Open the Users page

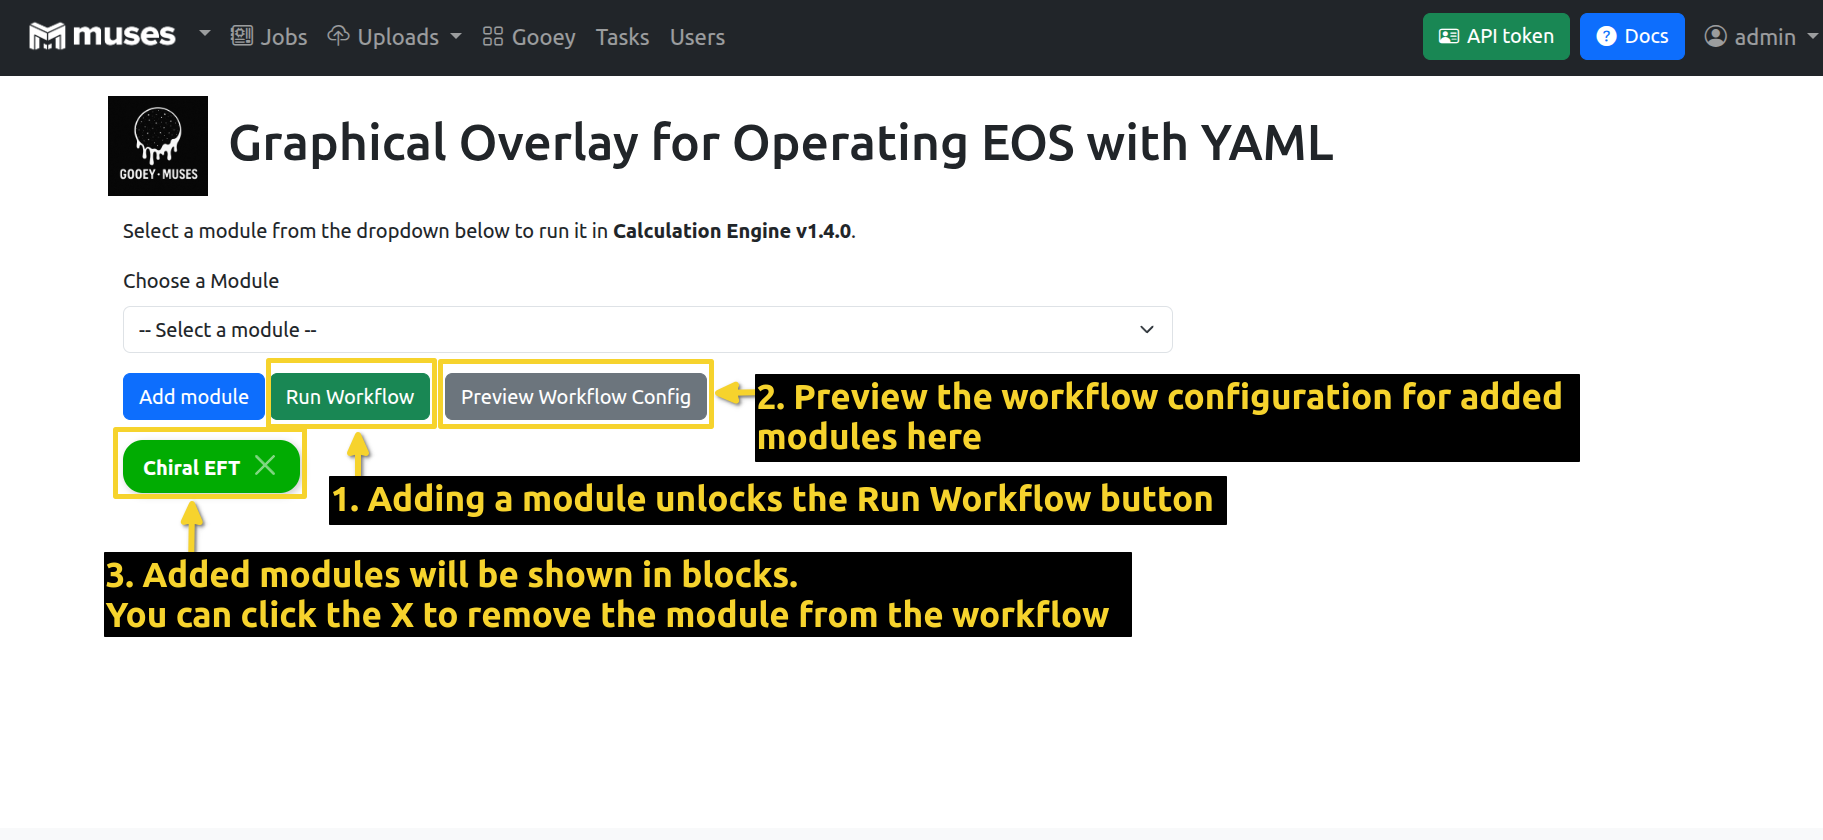(x=697, y=37)
